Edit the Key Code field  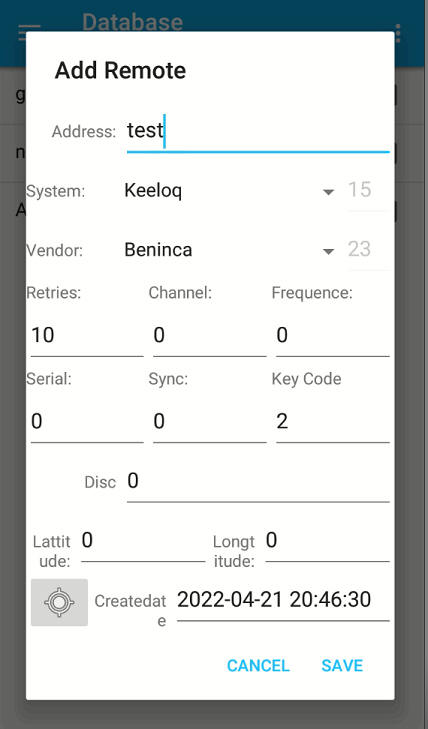(333, 422)
